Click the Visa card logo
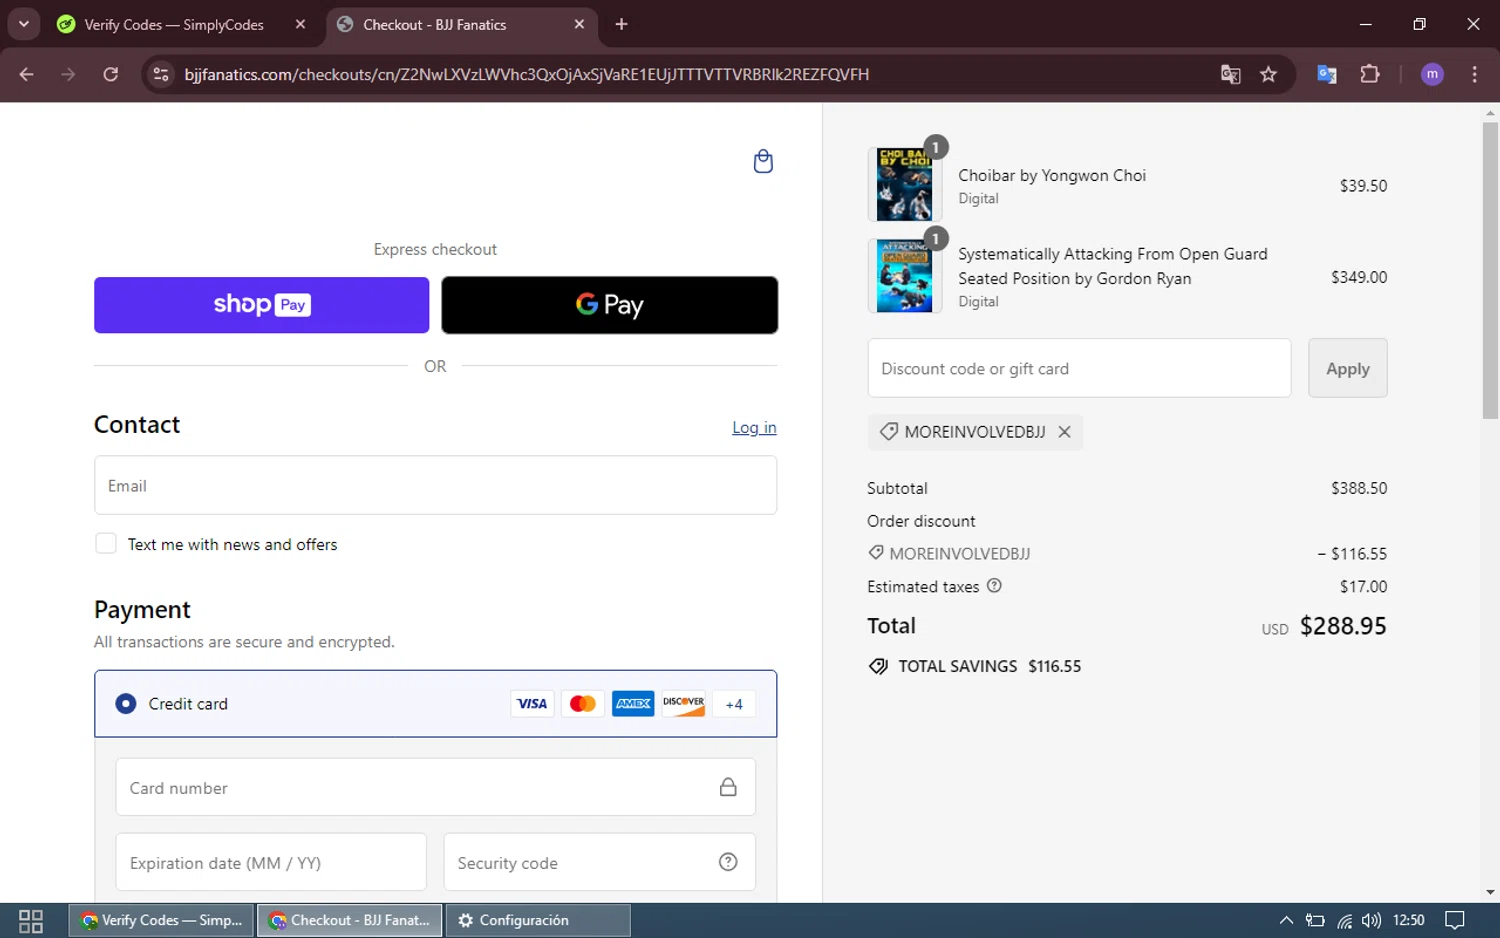Image resolution: width=1500 pixels, height=938 pixels. click(x=532, y=704)
